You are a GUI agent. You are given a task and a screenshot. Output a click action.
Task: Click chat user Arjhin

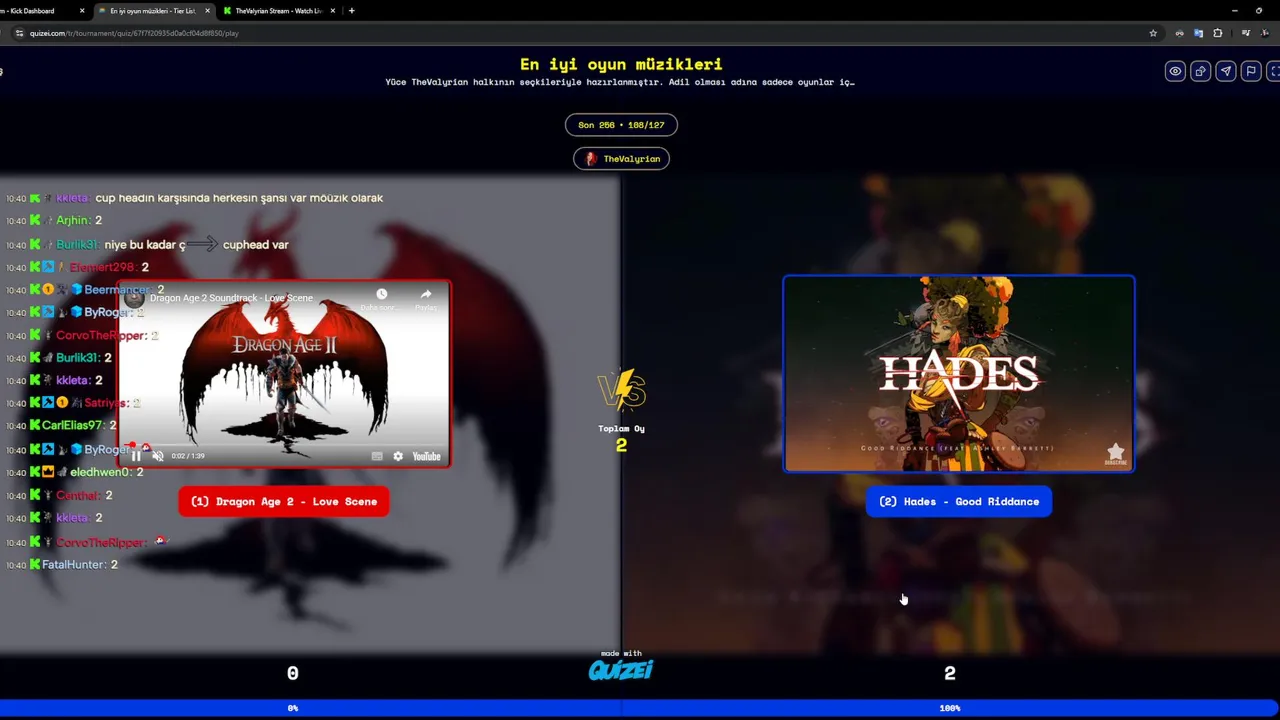[72, 220]
